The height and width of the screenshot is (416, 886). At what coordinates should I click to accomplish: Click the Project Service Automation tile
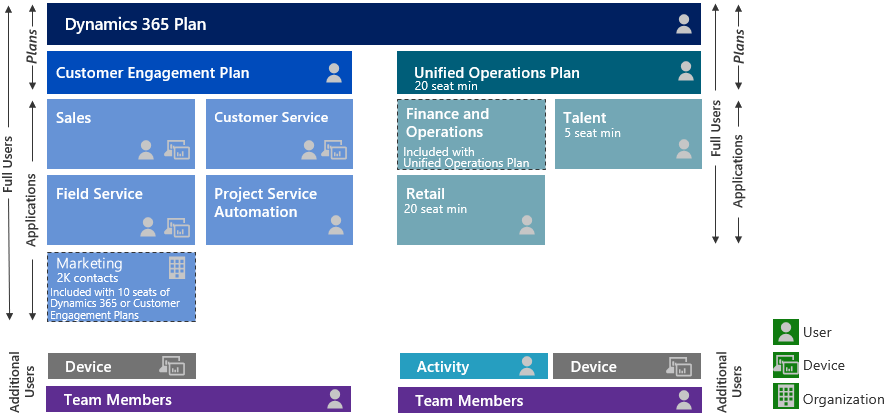point(279,210)
